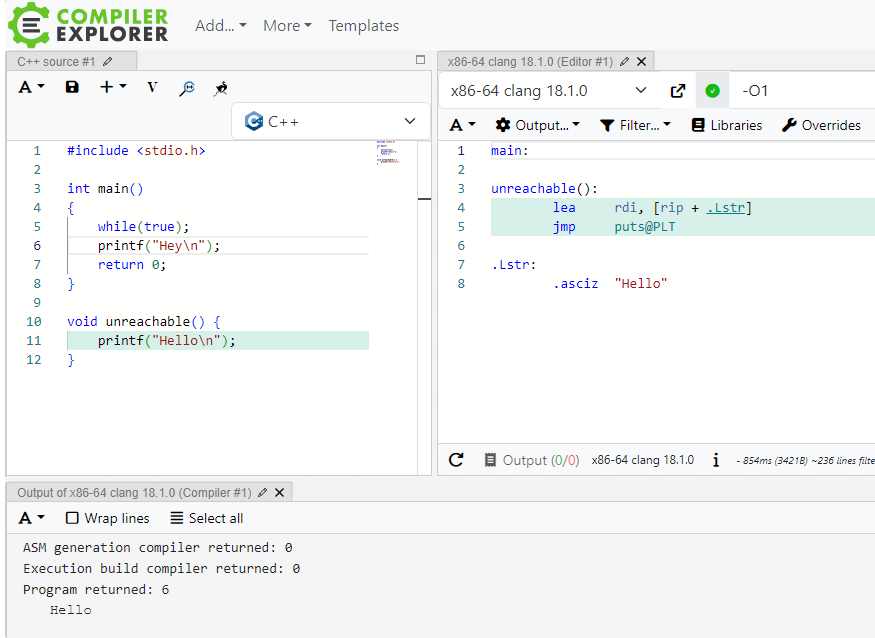Expand the x86-64 clang 18.1.0 compiler selector
The height and width of the screenshot is (638, 875).
pos(548,91)
